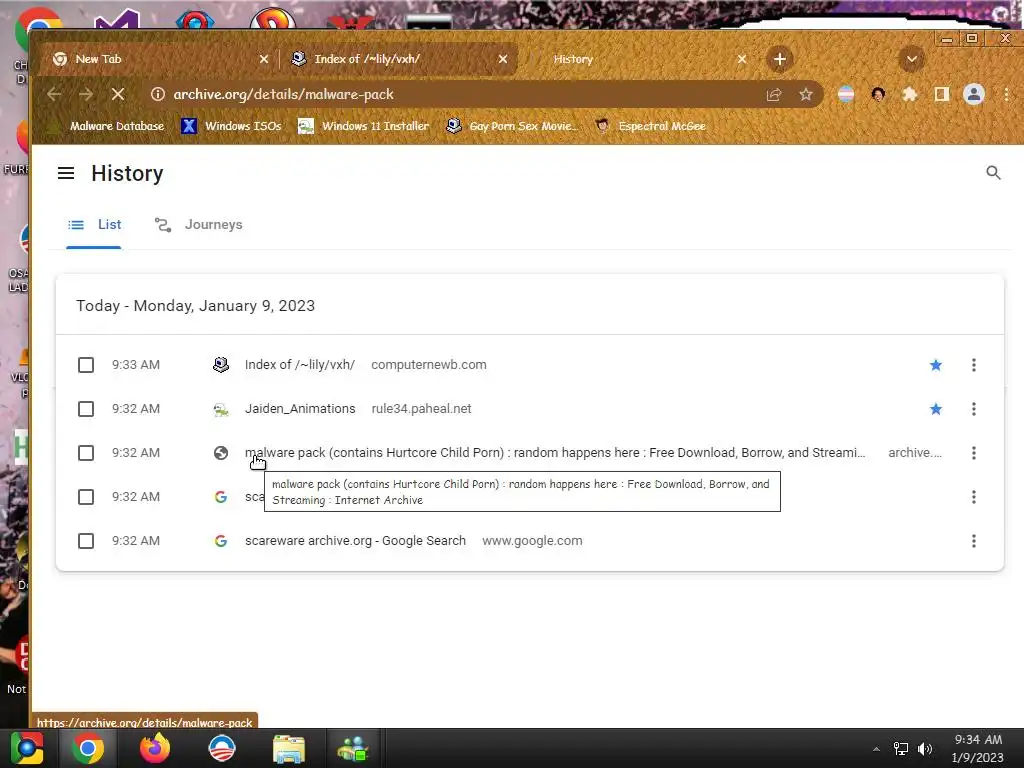
Task: Close the New Tab tab
Action: pos(264,59)
